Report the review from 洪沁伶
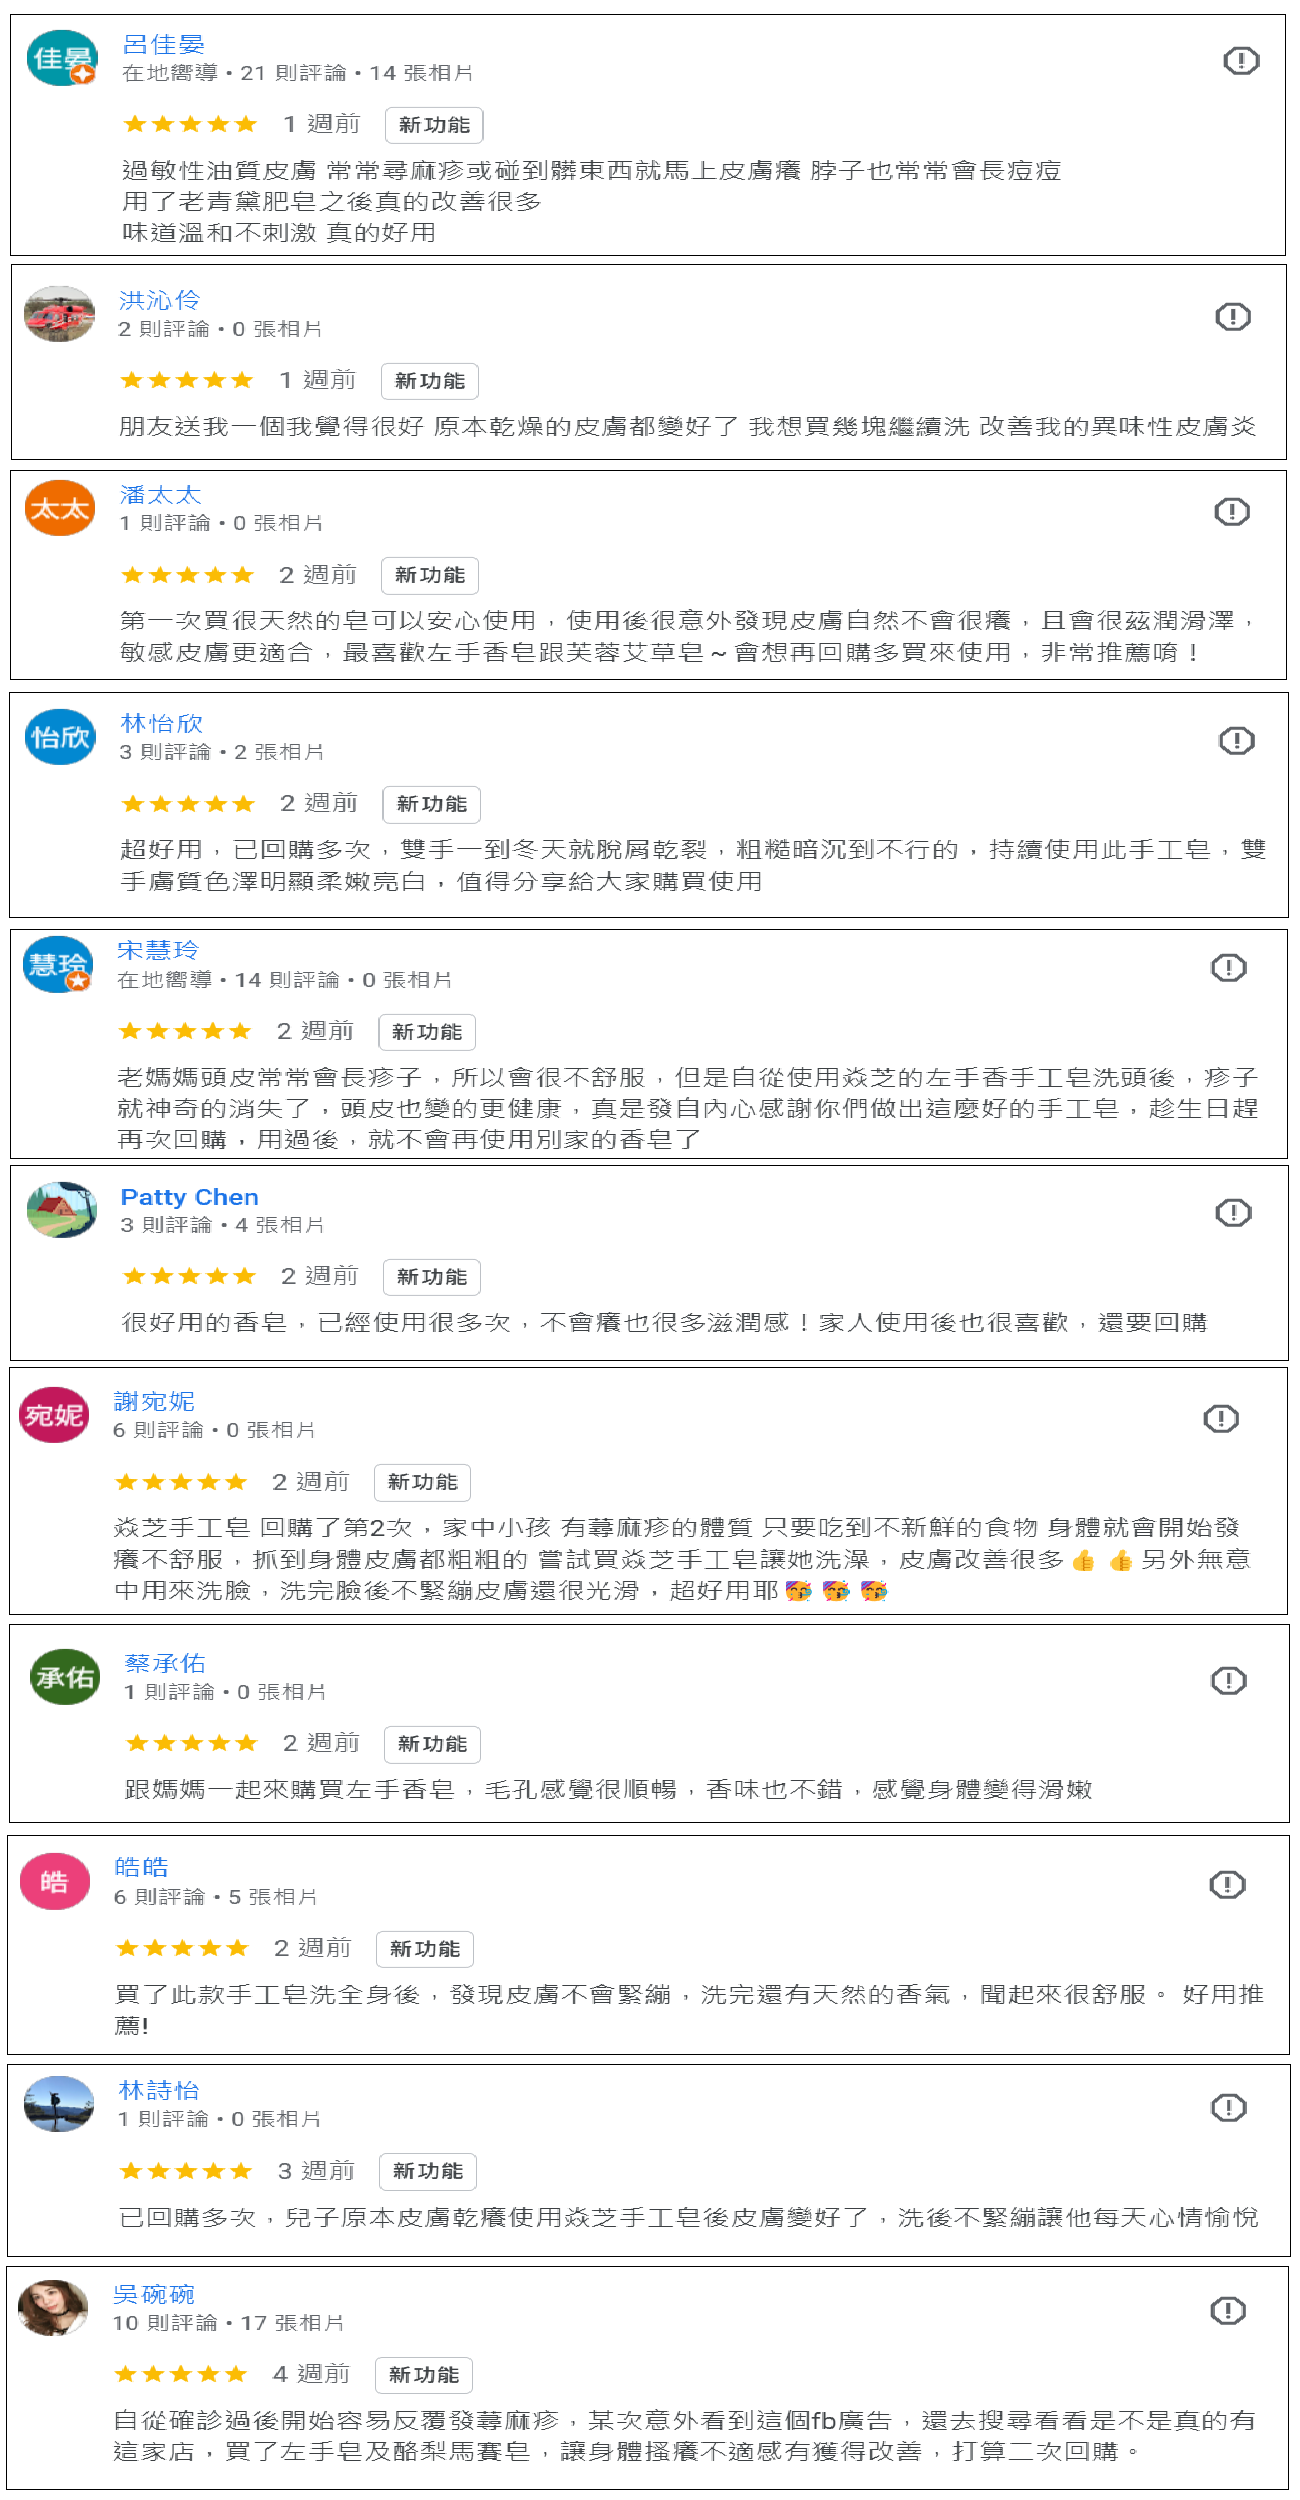Viewport: 1300px width, 2500px height. (x=1233, y=317)
